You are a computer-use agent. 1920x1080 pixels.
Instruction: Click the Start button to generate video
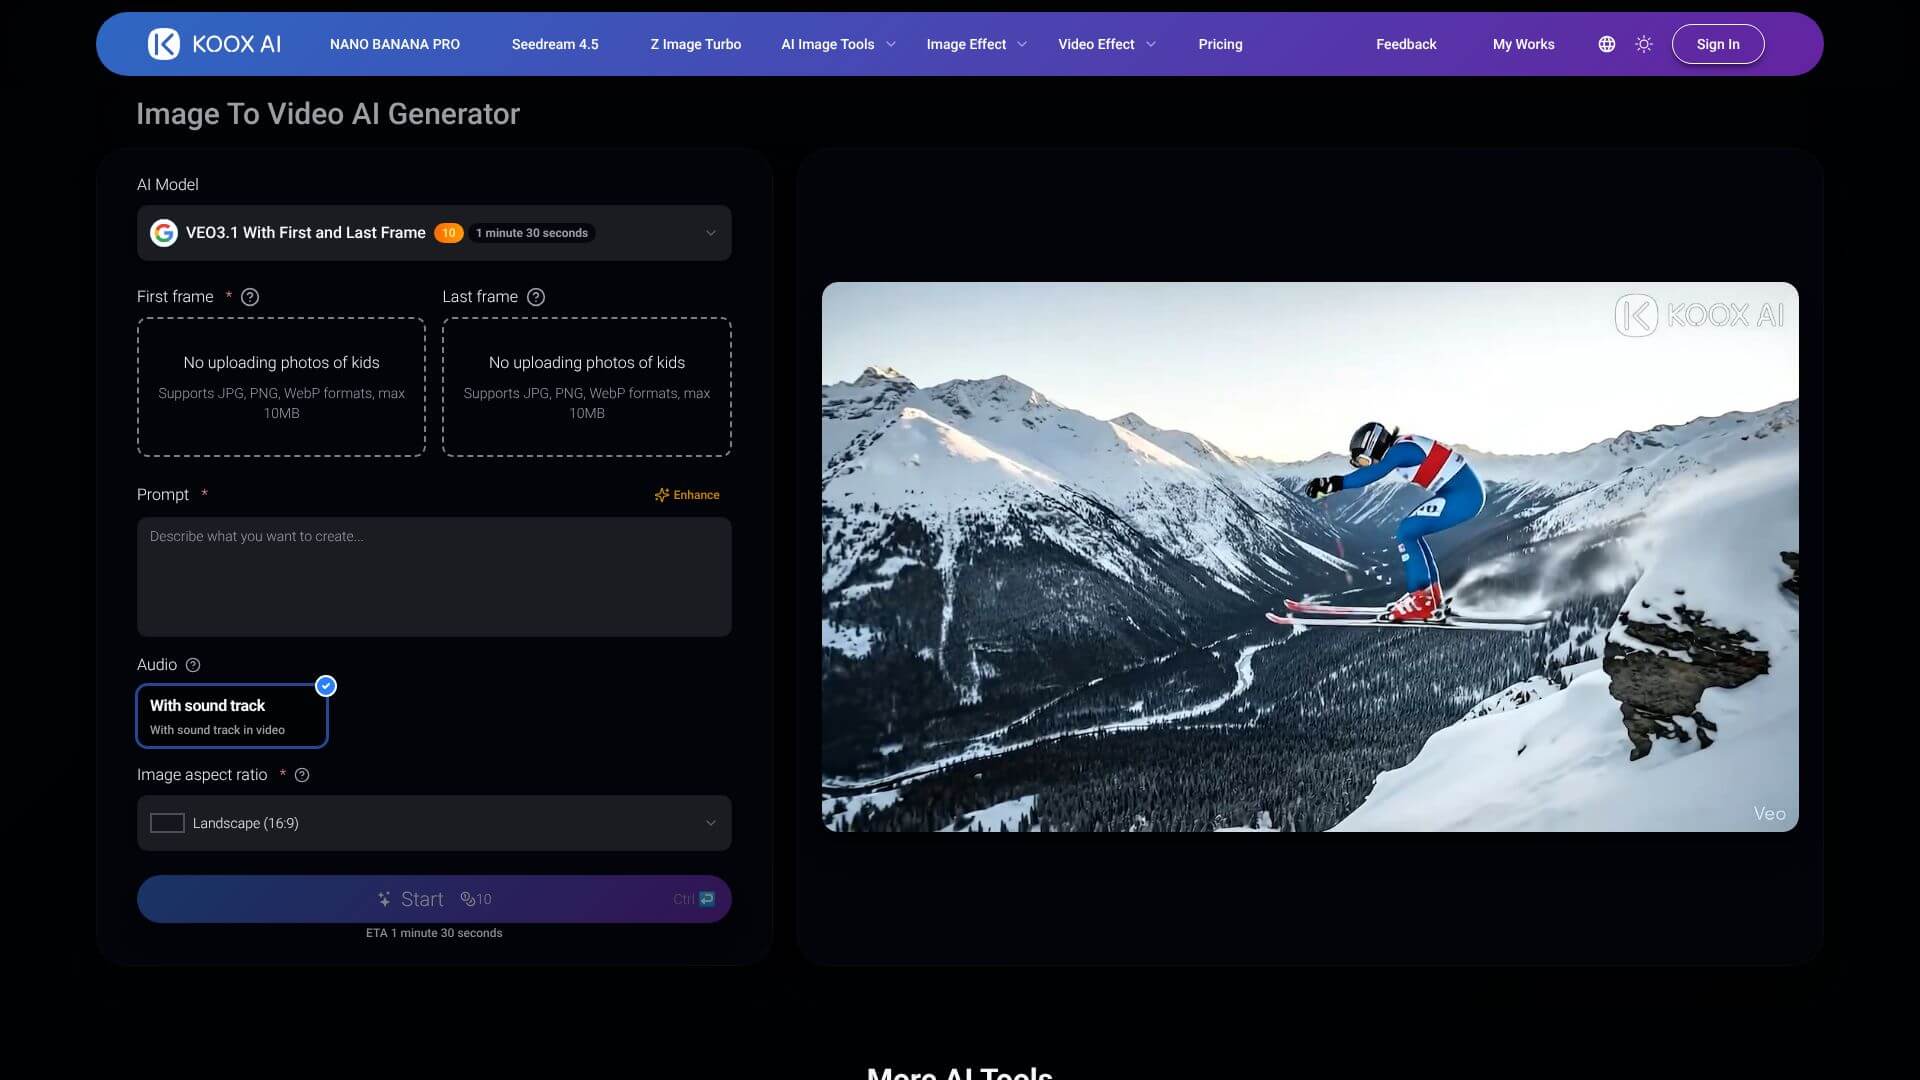[433, 898]
